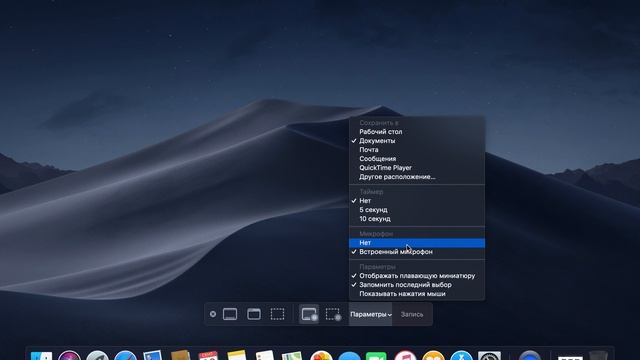The height and width of the screenshot is (360, 640).
Task: Open Safari from the Dock
Action: [x=125, y=356]
